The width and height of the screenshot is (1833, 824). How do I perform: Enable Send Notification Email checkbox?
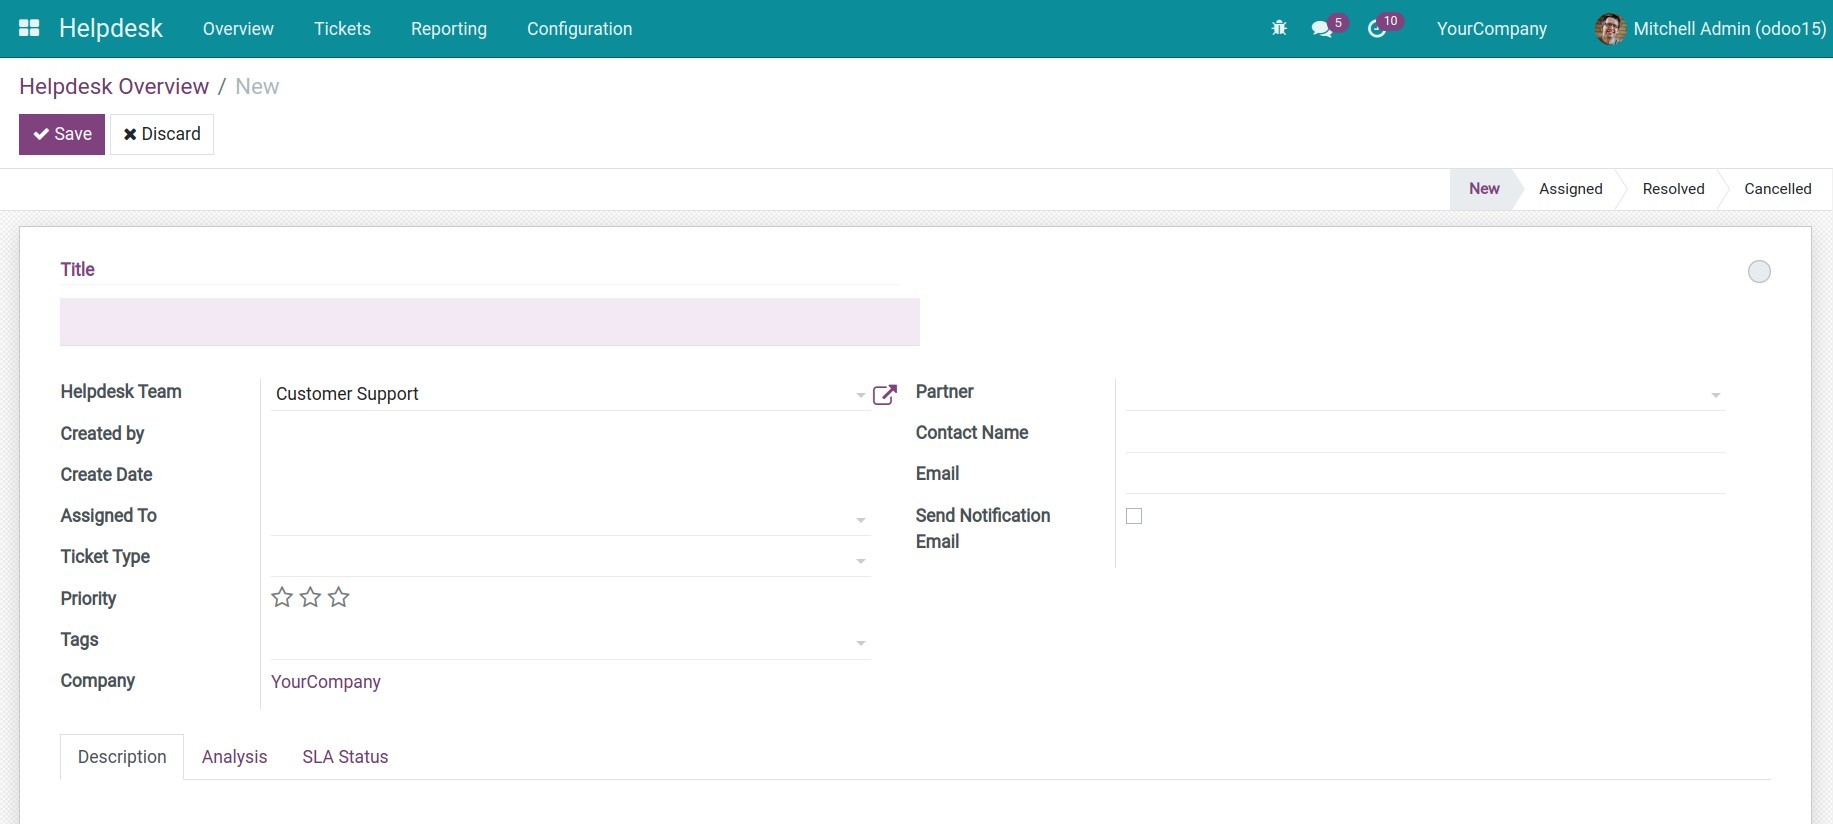tap(1134, 516)
